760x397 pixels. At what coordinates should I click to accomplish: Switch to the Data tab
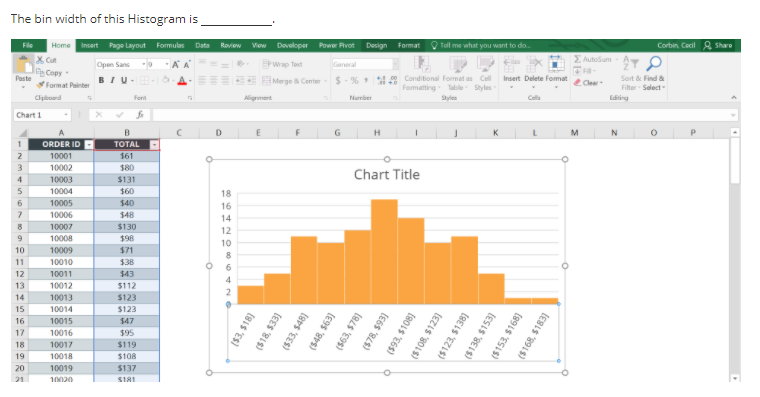[x=203, y=45]
